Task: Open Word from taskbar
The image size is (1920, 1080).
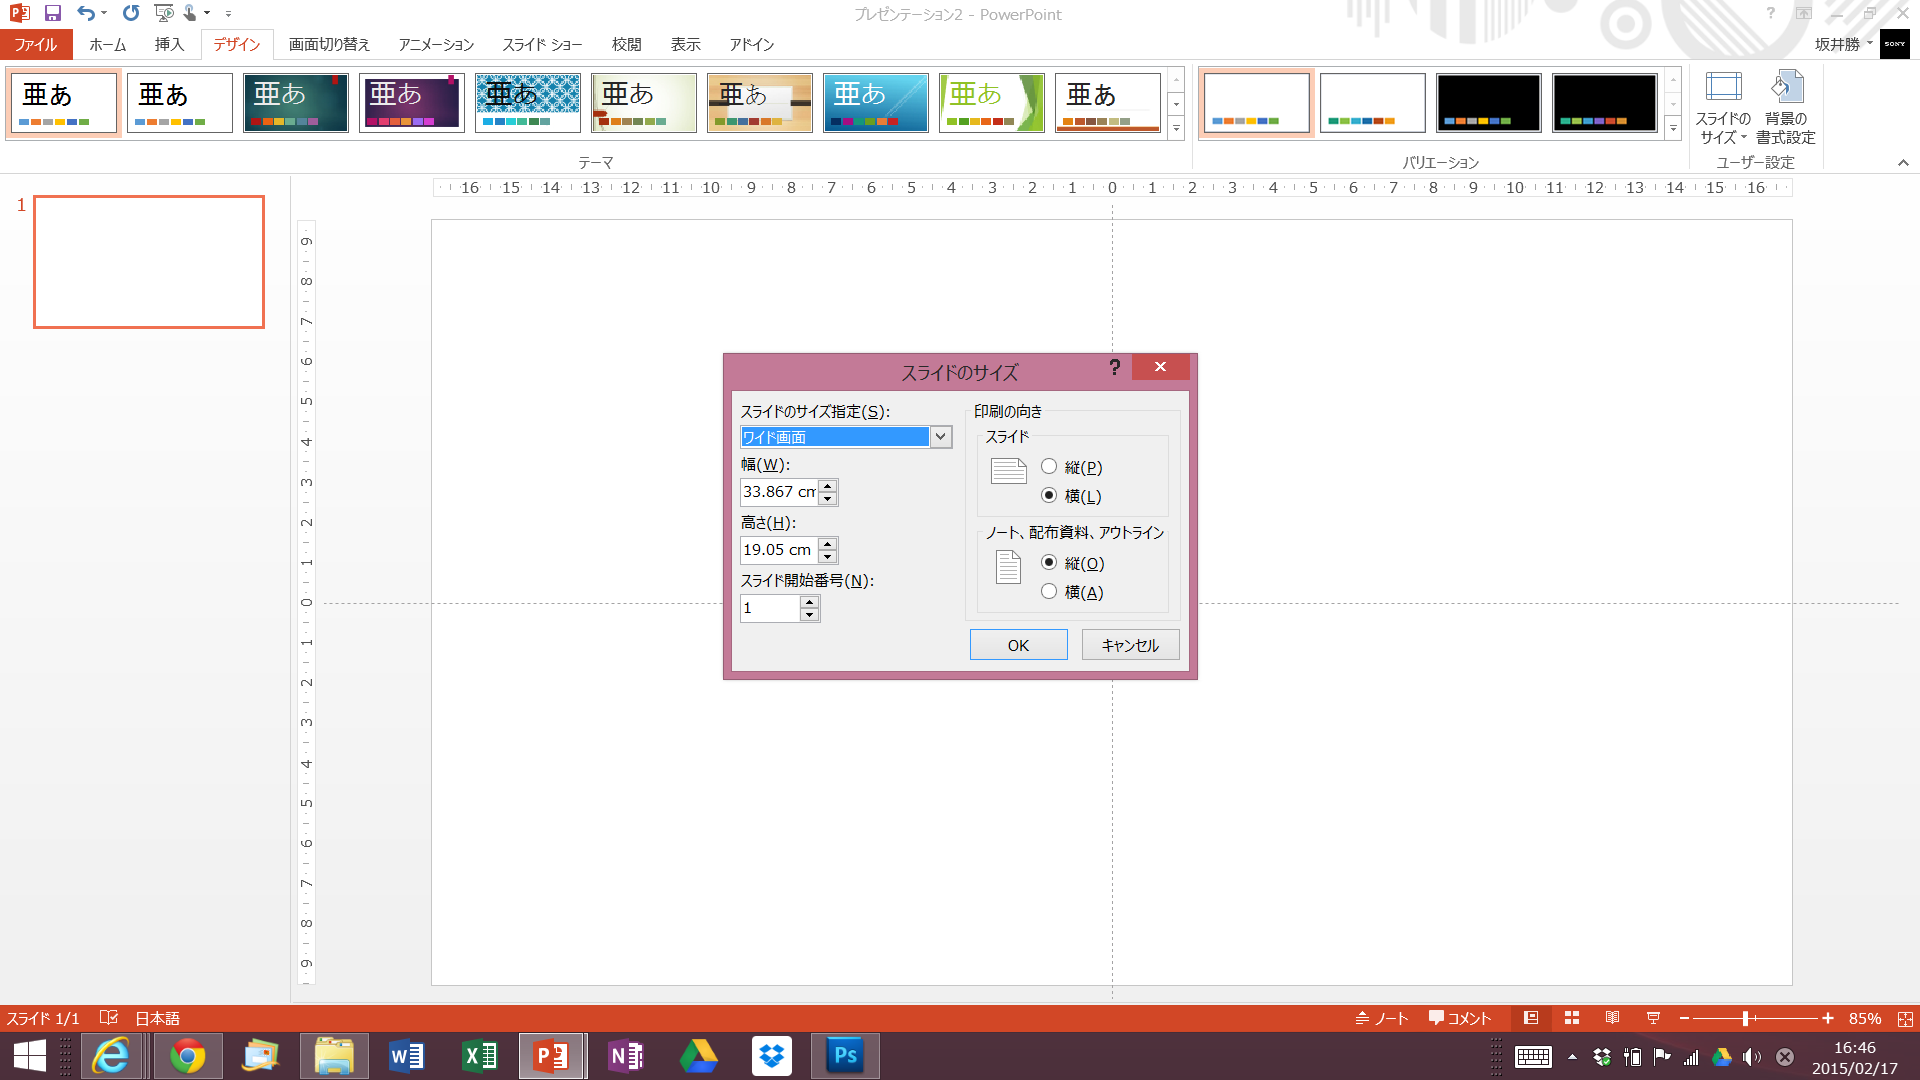Action: [x=407, y=1055]
